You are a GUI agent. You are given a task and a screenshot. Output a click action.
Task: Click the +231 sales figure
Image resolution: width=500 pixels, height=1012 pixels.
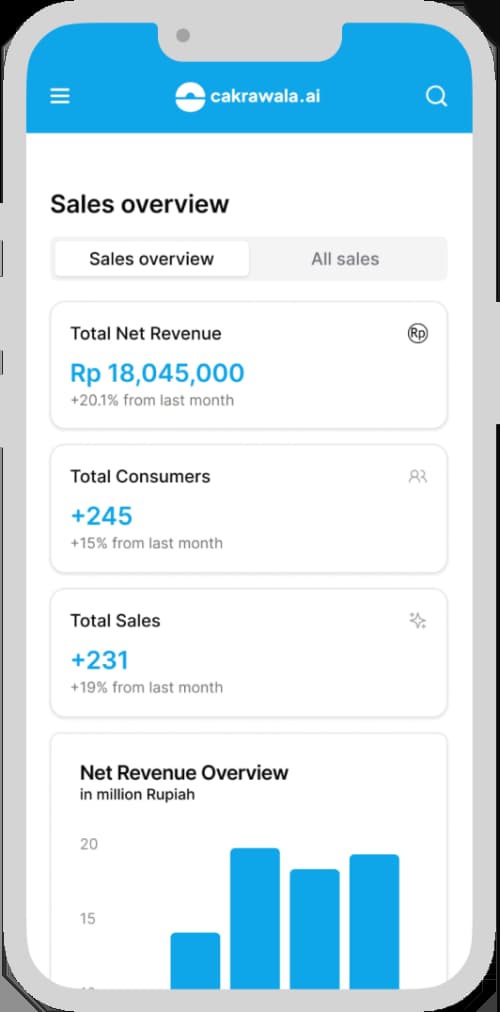tap(99, 660)
